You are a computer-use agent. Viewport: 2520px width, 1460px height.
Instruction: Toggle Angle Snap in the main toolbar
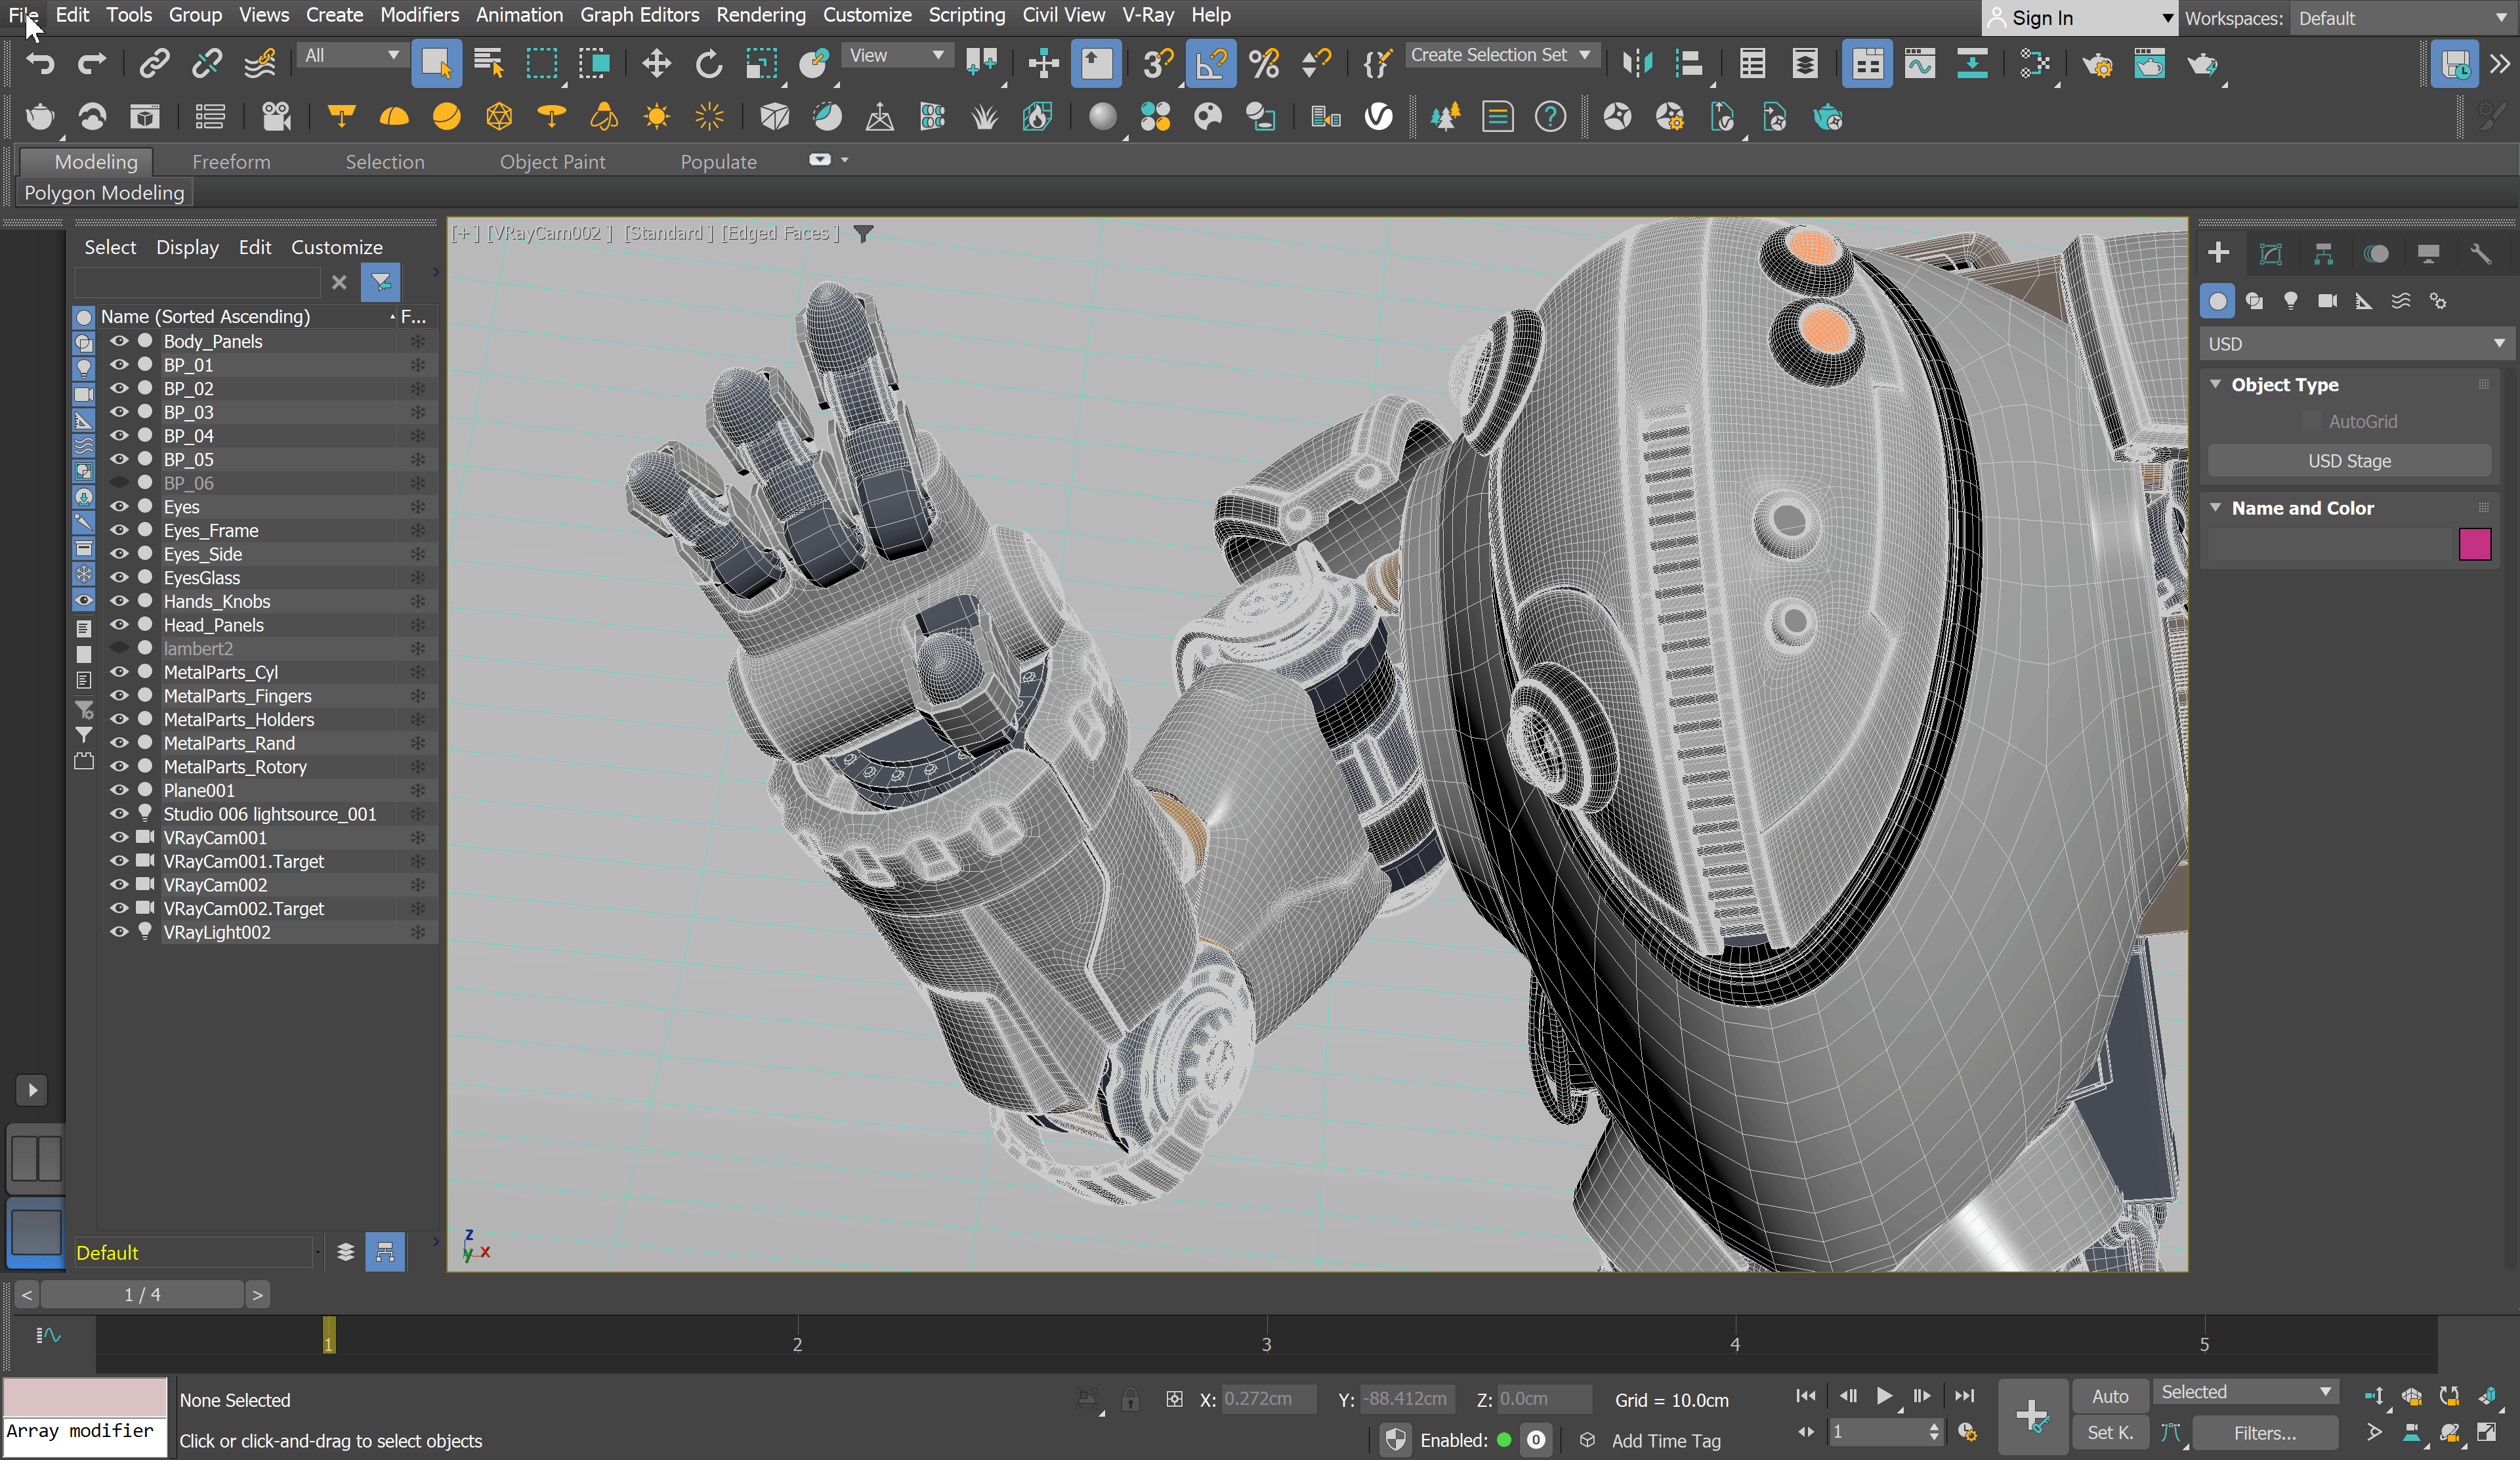tap(1211, 63)
